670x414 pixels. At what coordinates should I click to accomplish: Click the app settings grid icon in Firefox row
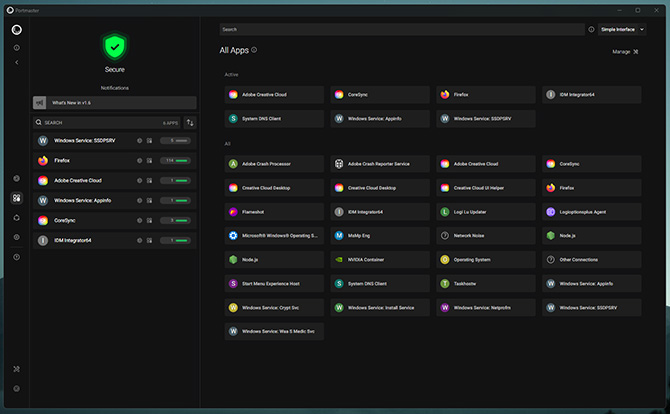pos(150,161)
